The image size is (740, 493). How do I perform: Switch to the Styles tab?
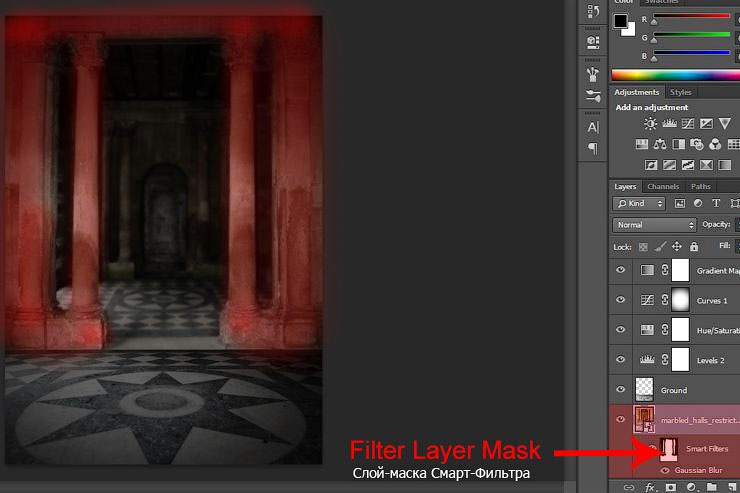pos(681,93)
